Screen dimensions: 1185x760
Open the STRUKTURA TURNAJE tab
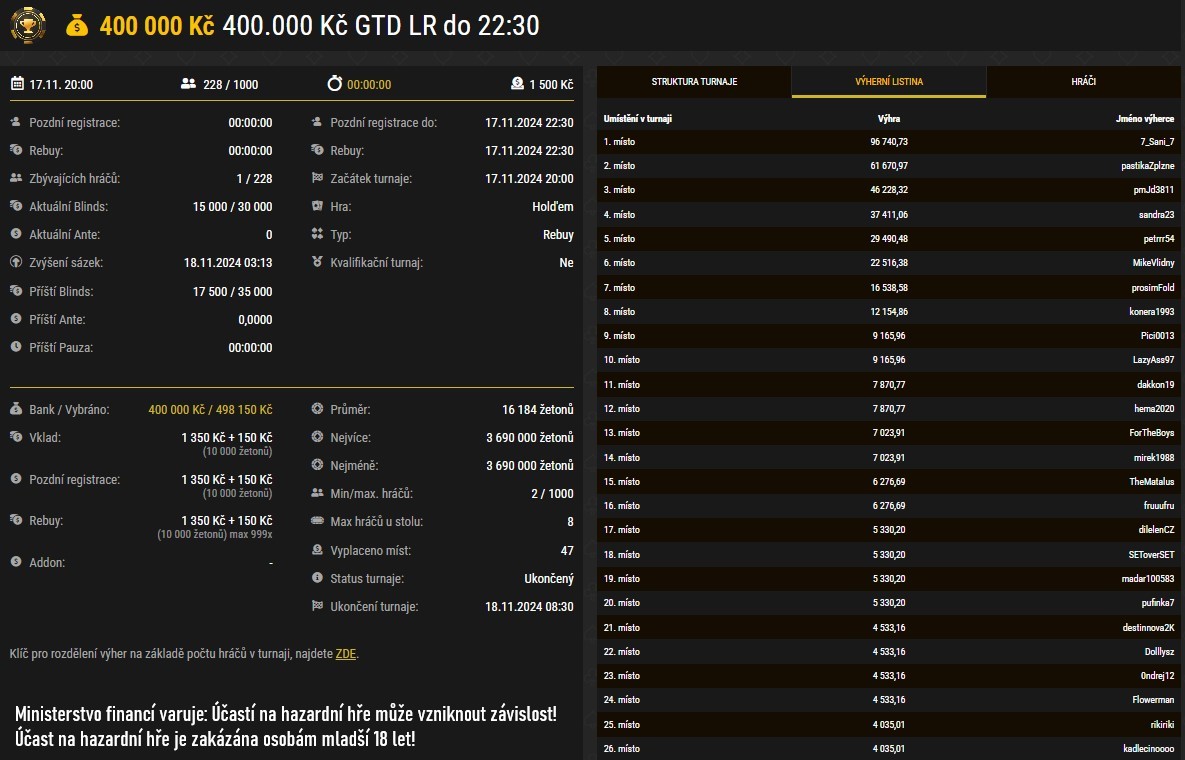(x=692, y=83)
